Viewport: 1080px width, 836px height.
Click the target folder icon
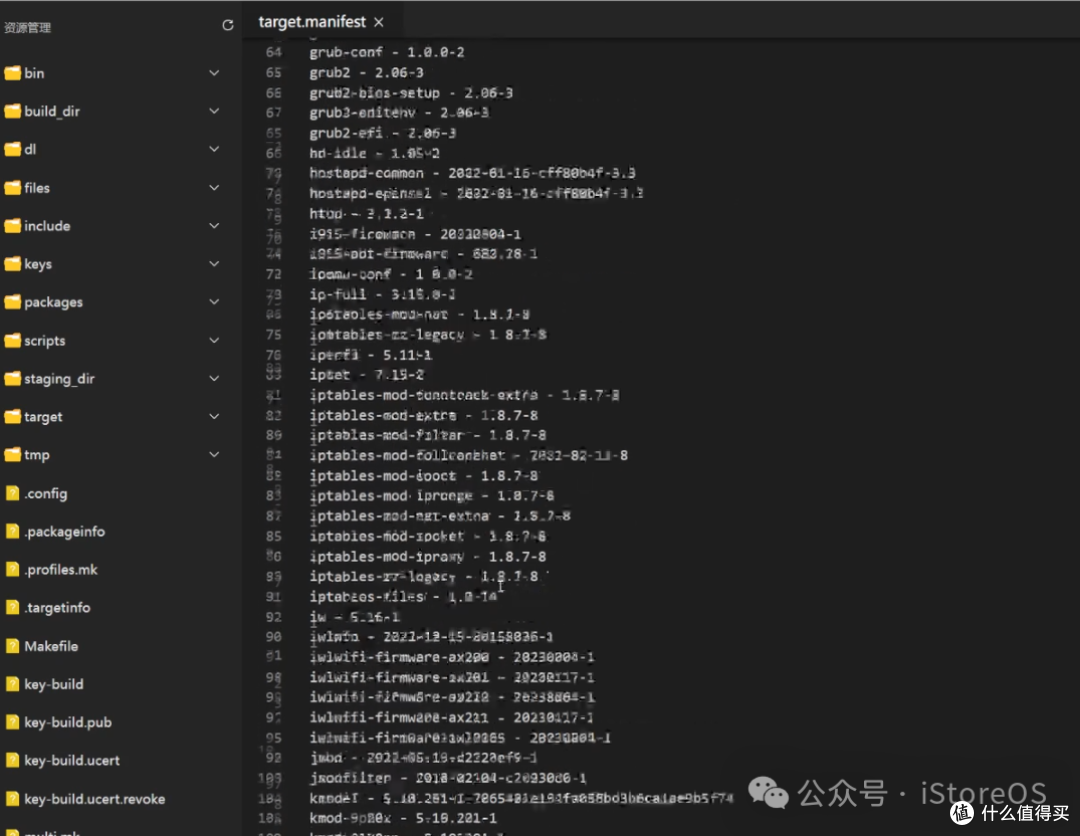pos(12,417)
